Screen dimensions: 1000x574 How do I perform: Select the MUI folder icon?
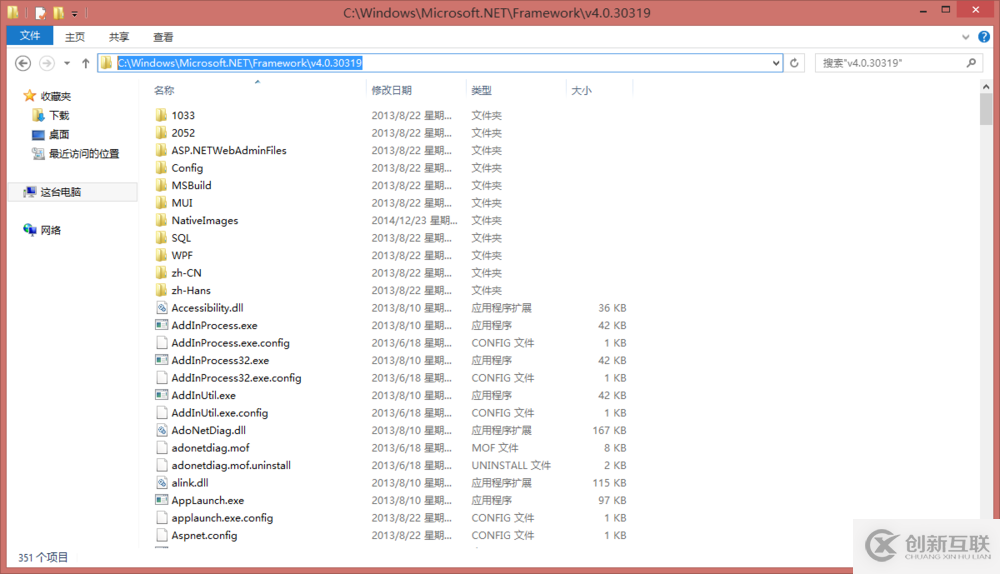161,203
